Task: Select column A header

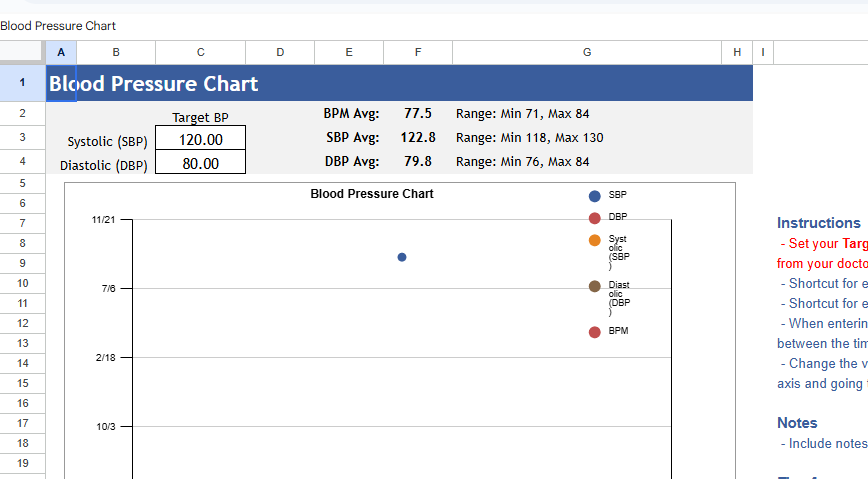Action: click(62, 52)
